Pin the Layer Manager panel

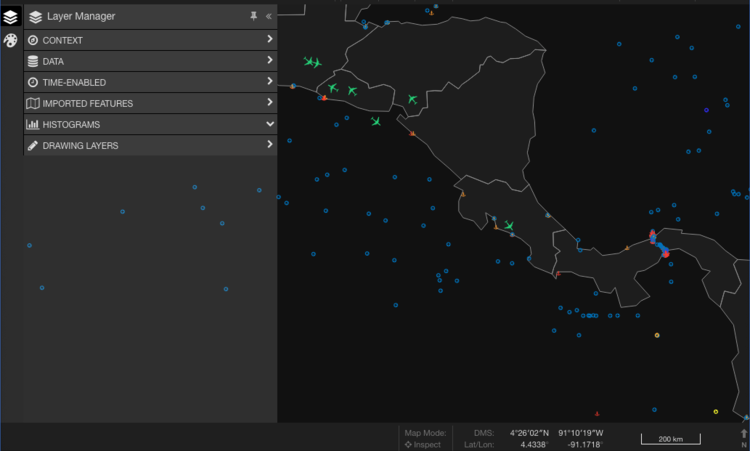254,16
